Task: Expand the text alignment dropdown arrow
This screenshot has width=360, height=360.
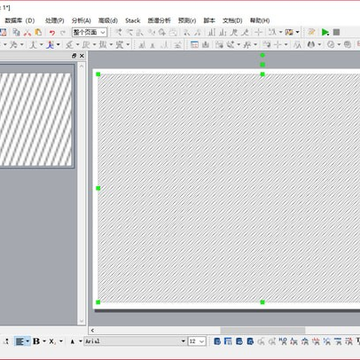Action: click(28, 341)
